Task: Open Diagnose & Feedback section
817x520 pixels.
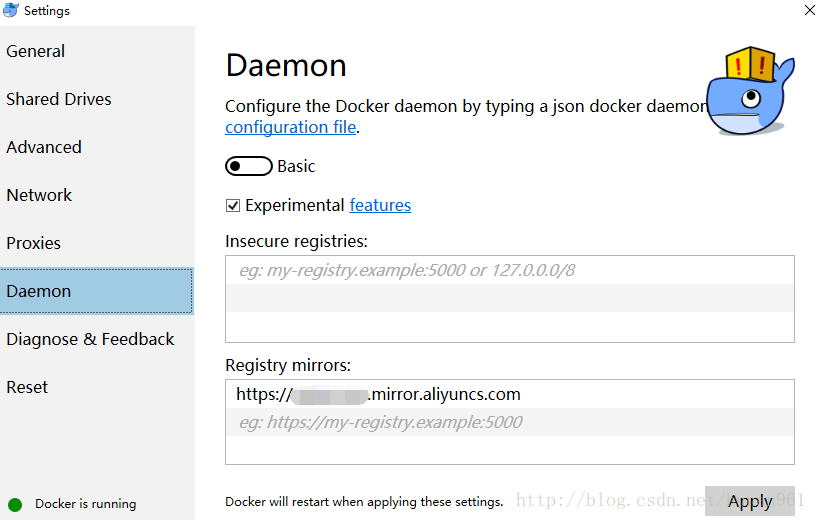Action: tap(90, 339)
